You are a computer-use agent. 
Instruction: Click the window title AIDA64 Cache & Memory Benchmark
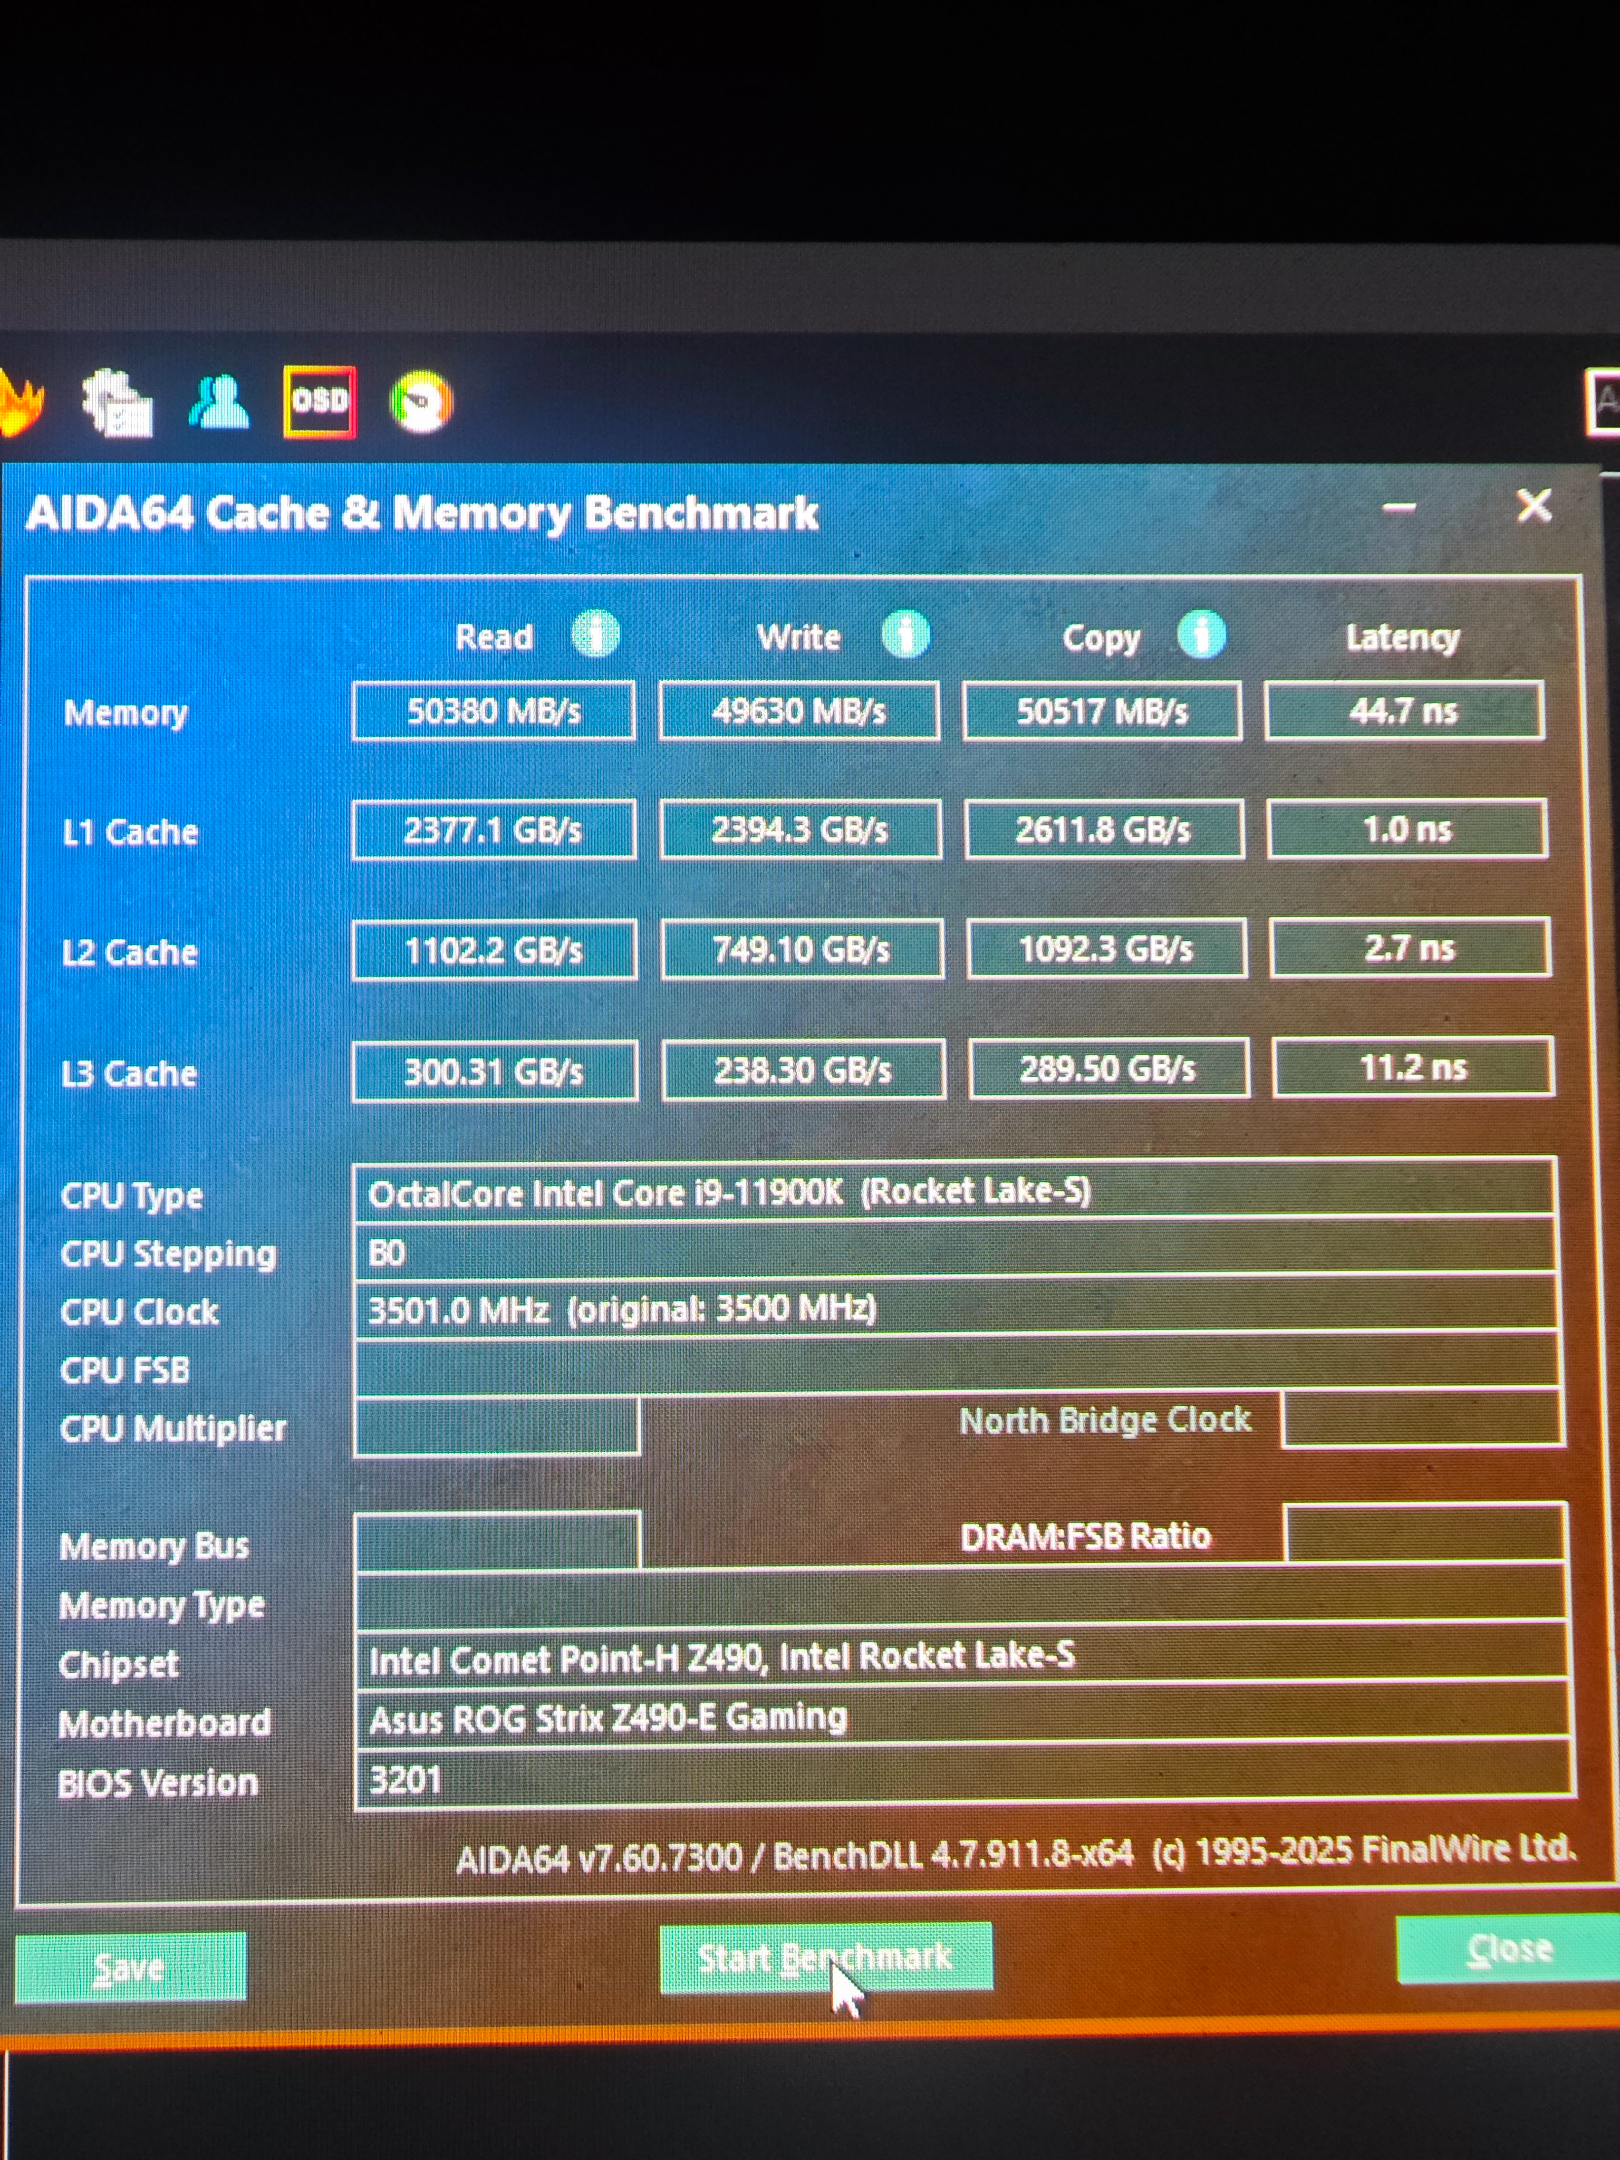tap(422, 513)
